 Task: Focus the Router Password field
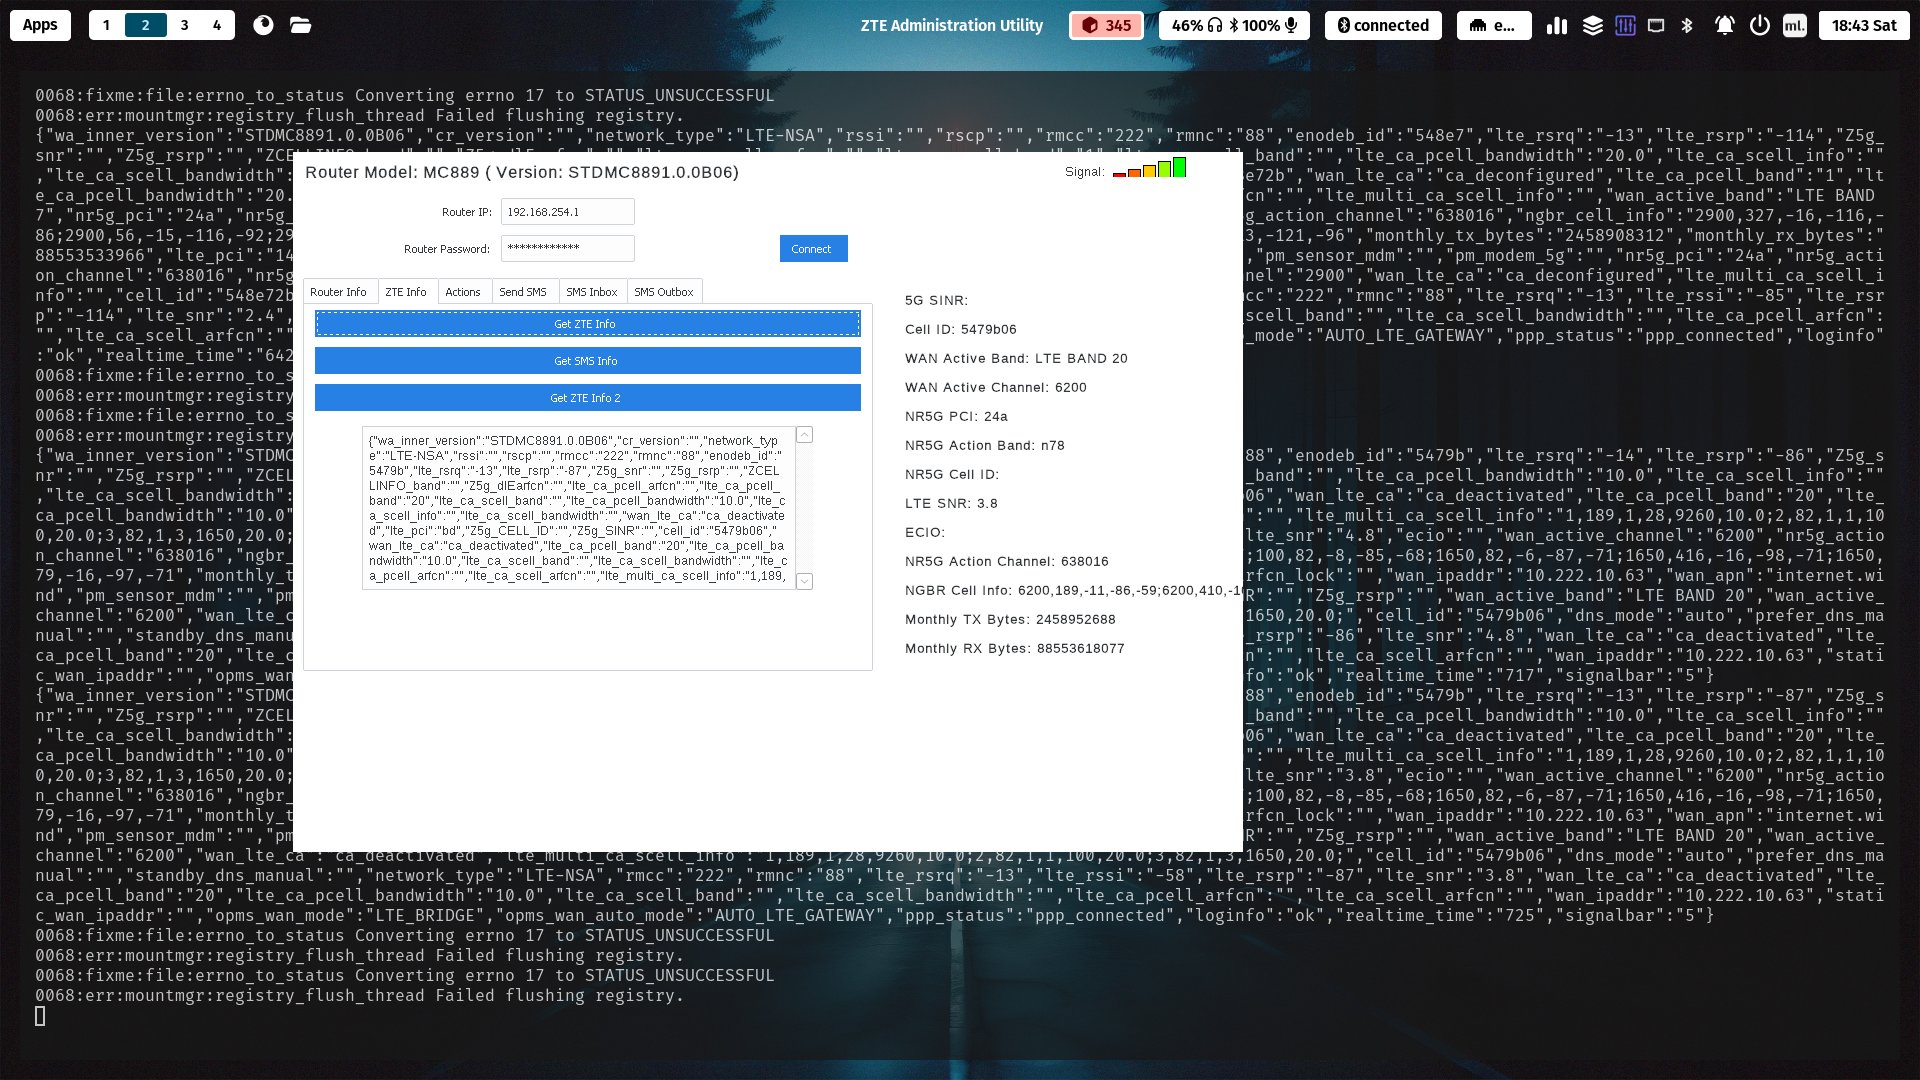coord(567,248)
